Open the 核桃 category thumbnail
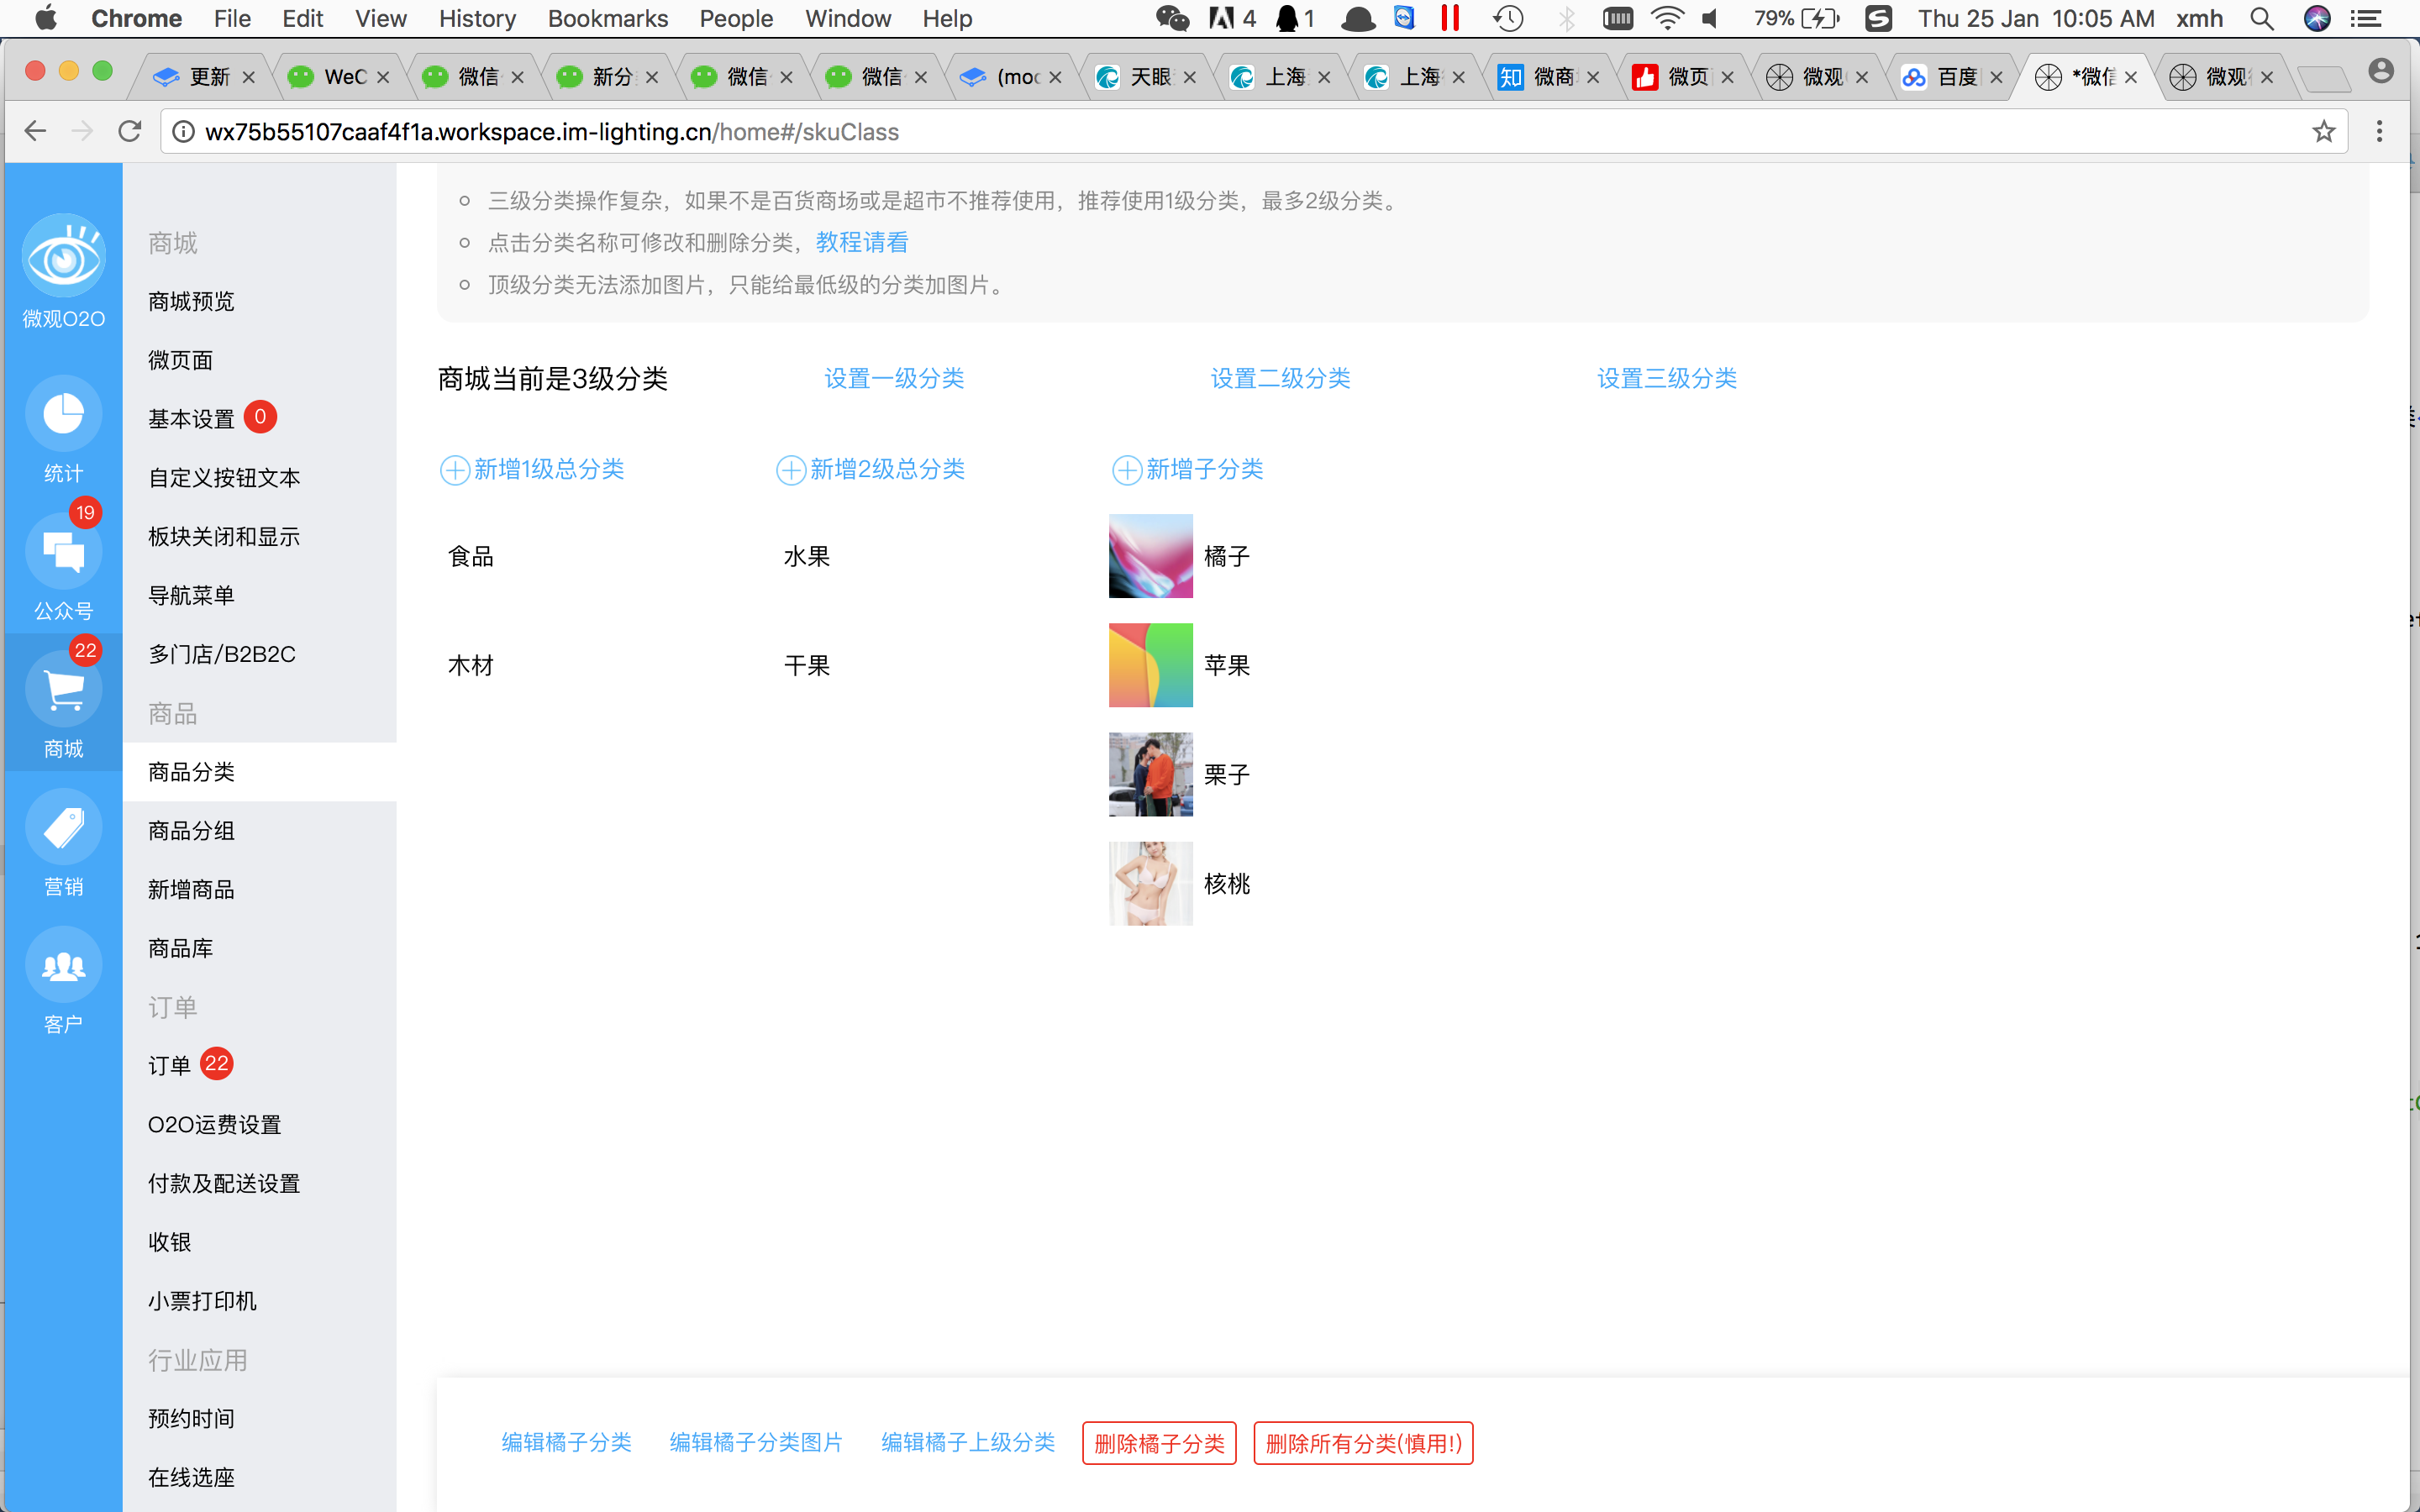The image size is (2420, 1512). (x=1151, y=883)
